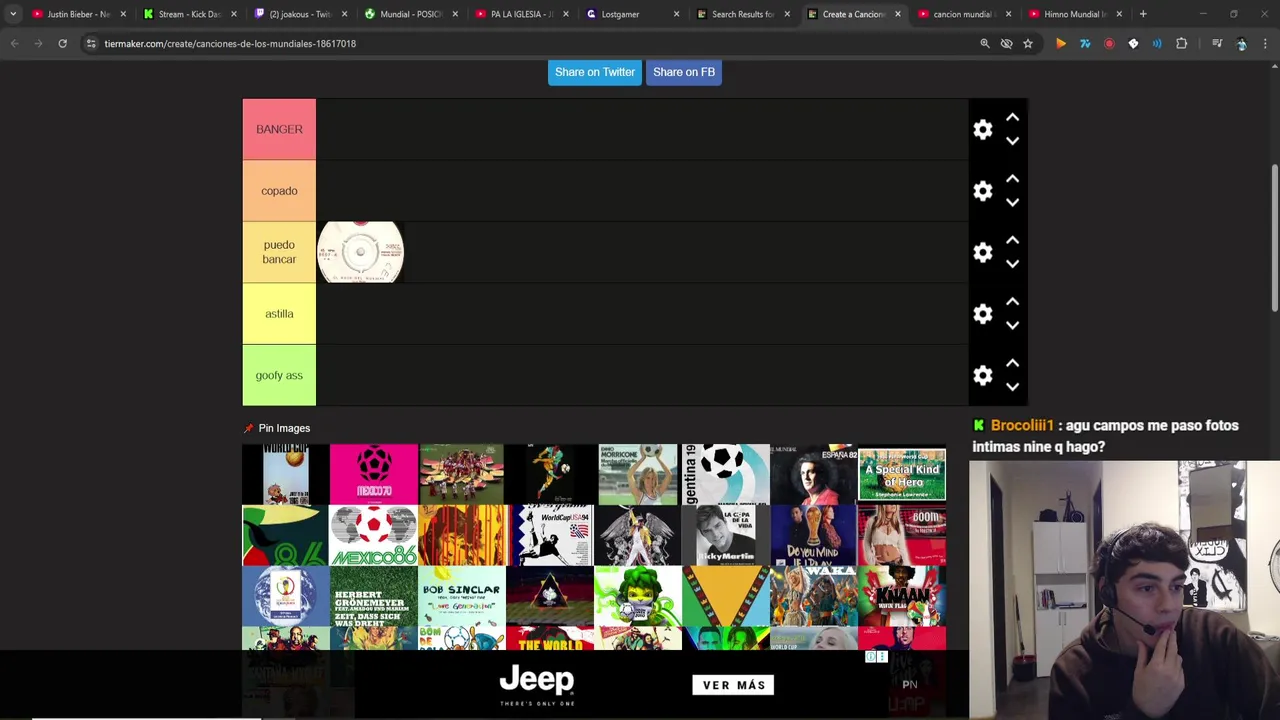Open settings gear for the copado tier

click(983, 191)
